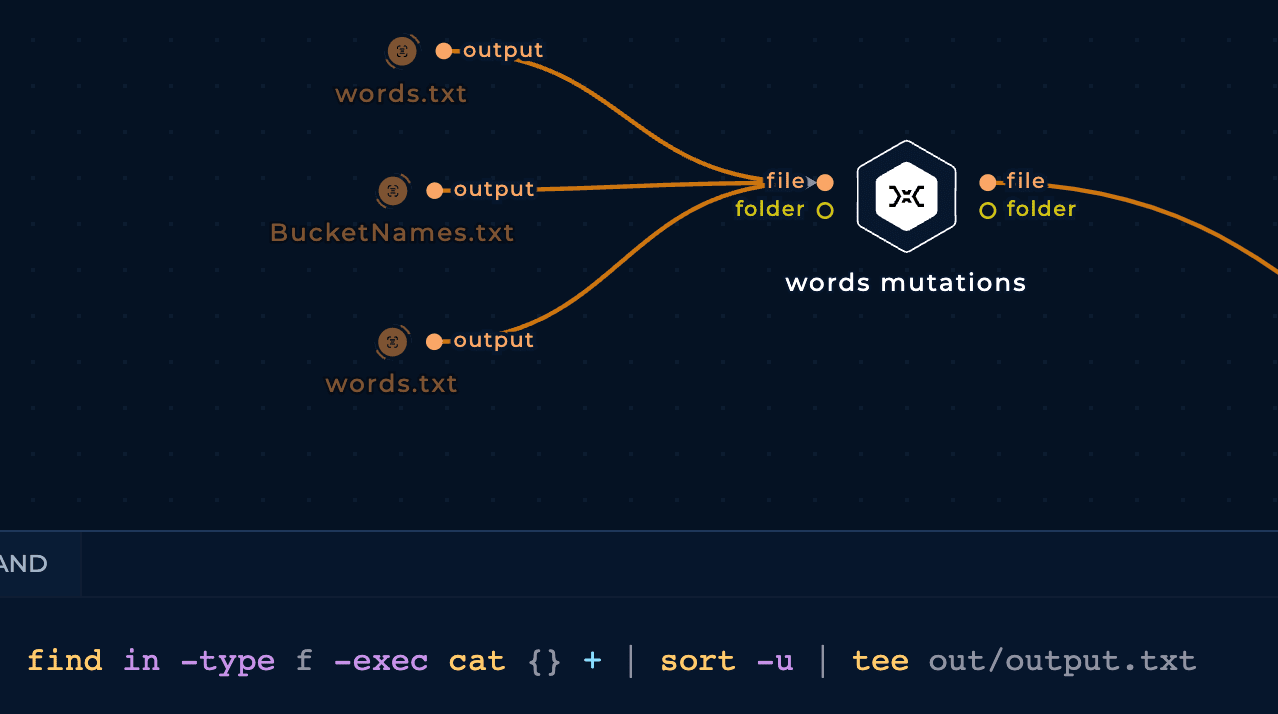The width and height of the screenshot is (1278, 714).
Task: Click output 'folder' label of words mutations
Action: pyautogui.click(x=1042, y=209)
